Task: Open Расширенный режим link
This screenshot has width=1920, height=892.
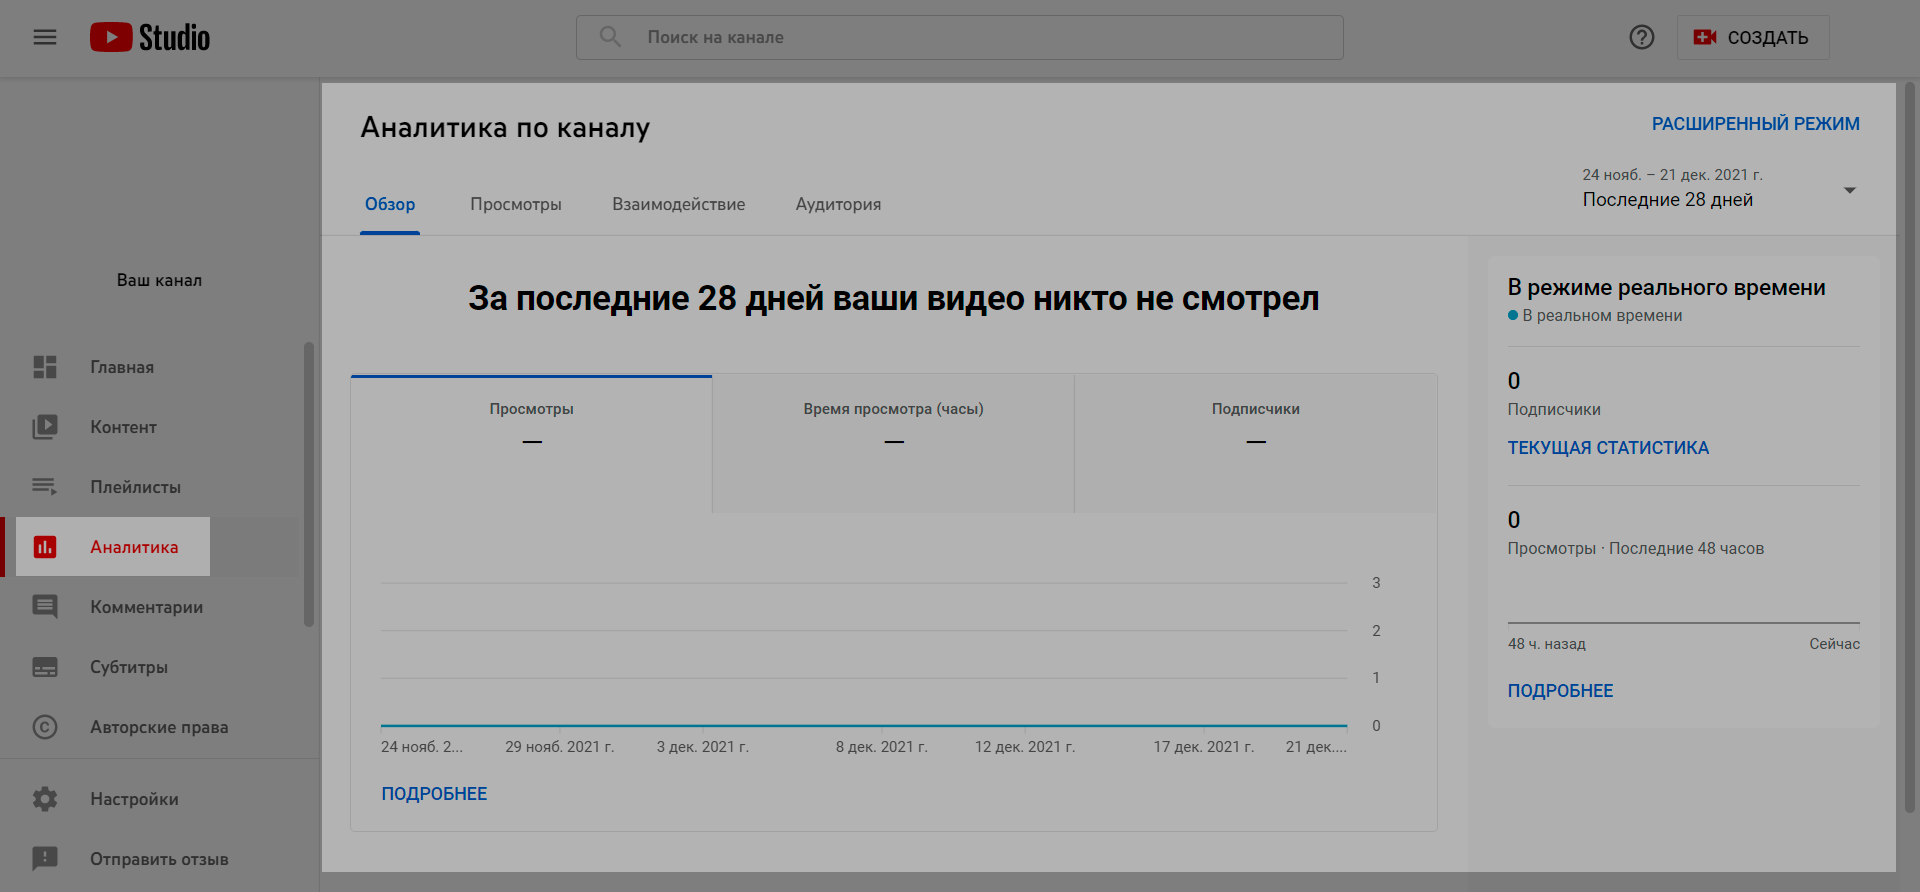Action: click(x=1756, y=124)
